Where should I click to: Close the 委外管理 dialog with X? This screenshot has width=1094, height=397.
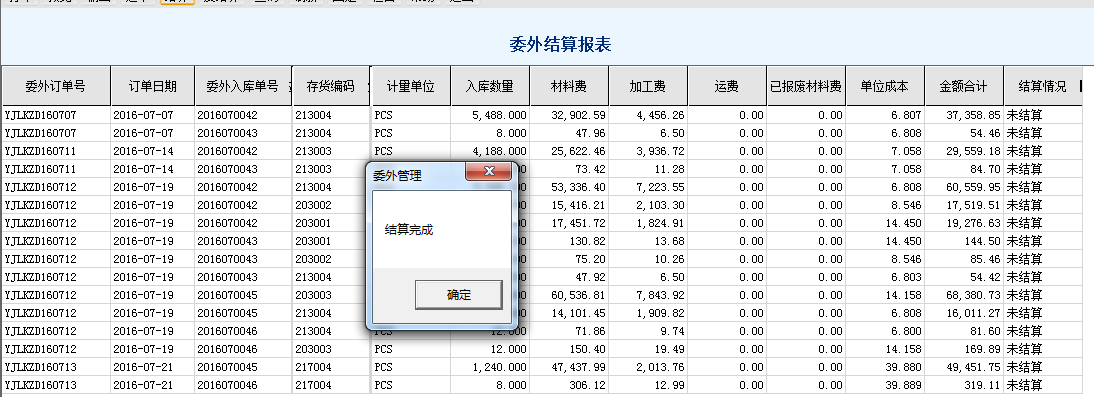(489, 172)
